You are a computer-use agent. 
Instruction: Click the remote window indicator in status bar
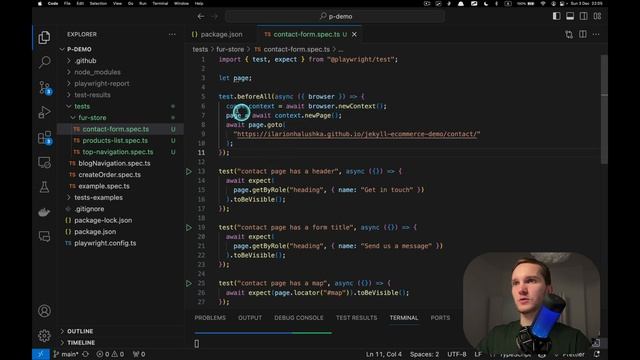click(x=40, y=354)
